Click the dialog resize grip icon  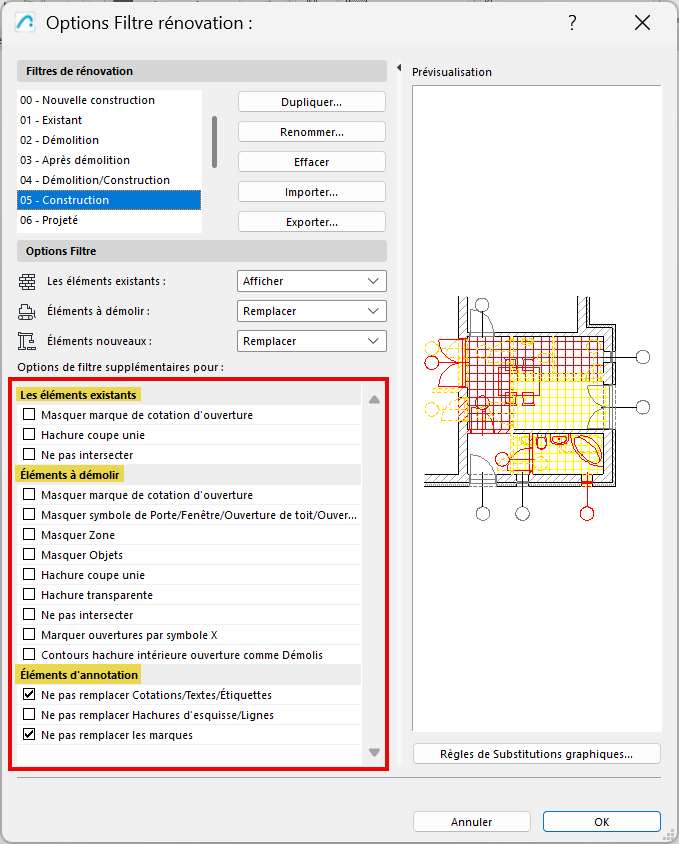click(668, 834)
